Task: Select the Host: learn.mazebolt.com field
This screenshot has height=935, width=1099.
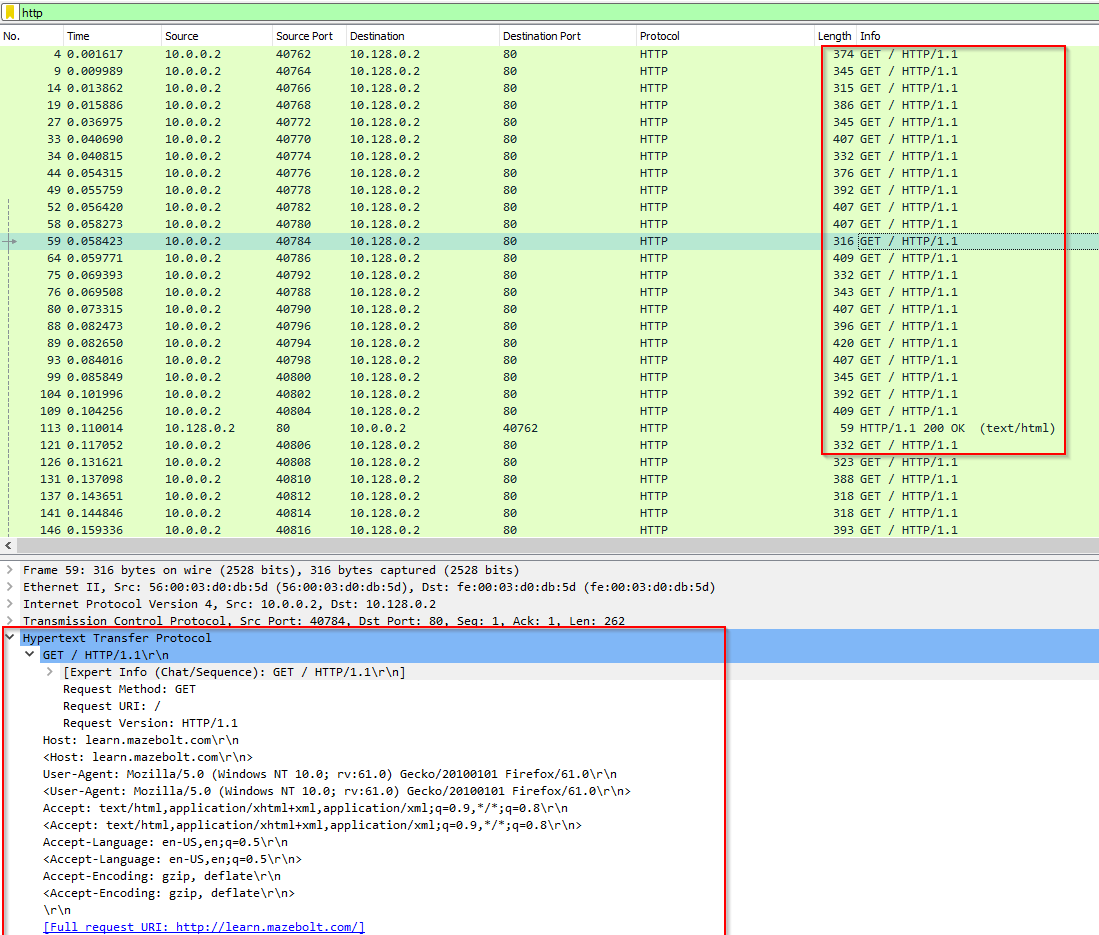Action: pos(140,740)
